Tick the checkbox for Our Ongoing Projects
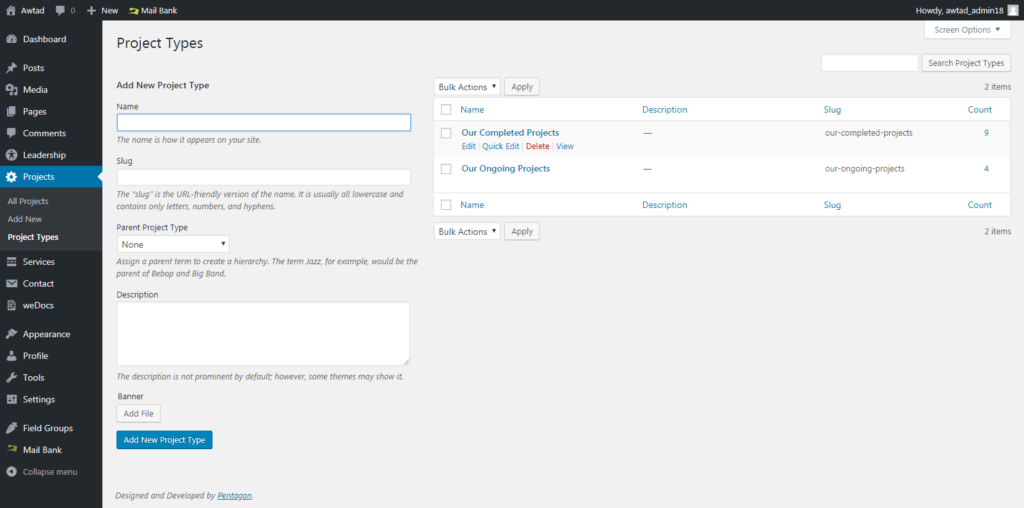1024x508 pixels. coord(446,169)
